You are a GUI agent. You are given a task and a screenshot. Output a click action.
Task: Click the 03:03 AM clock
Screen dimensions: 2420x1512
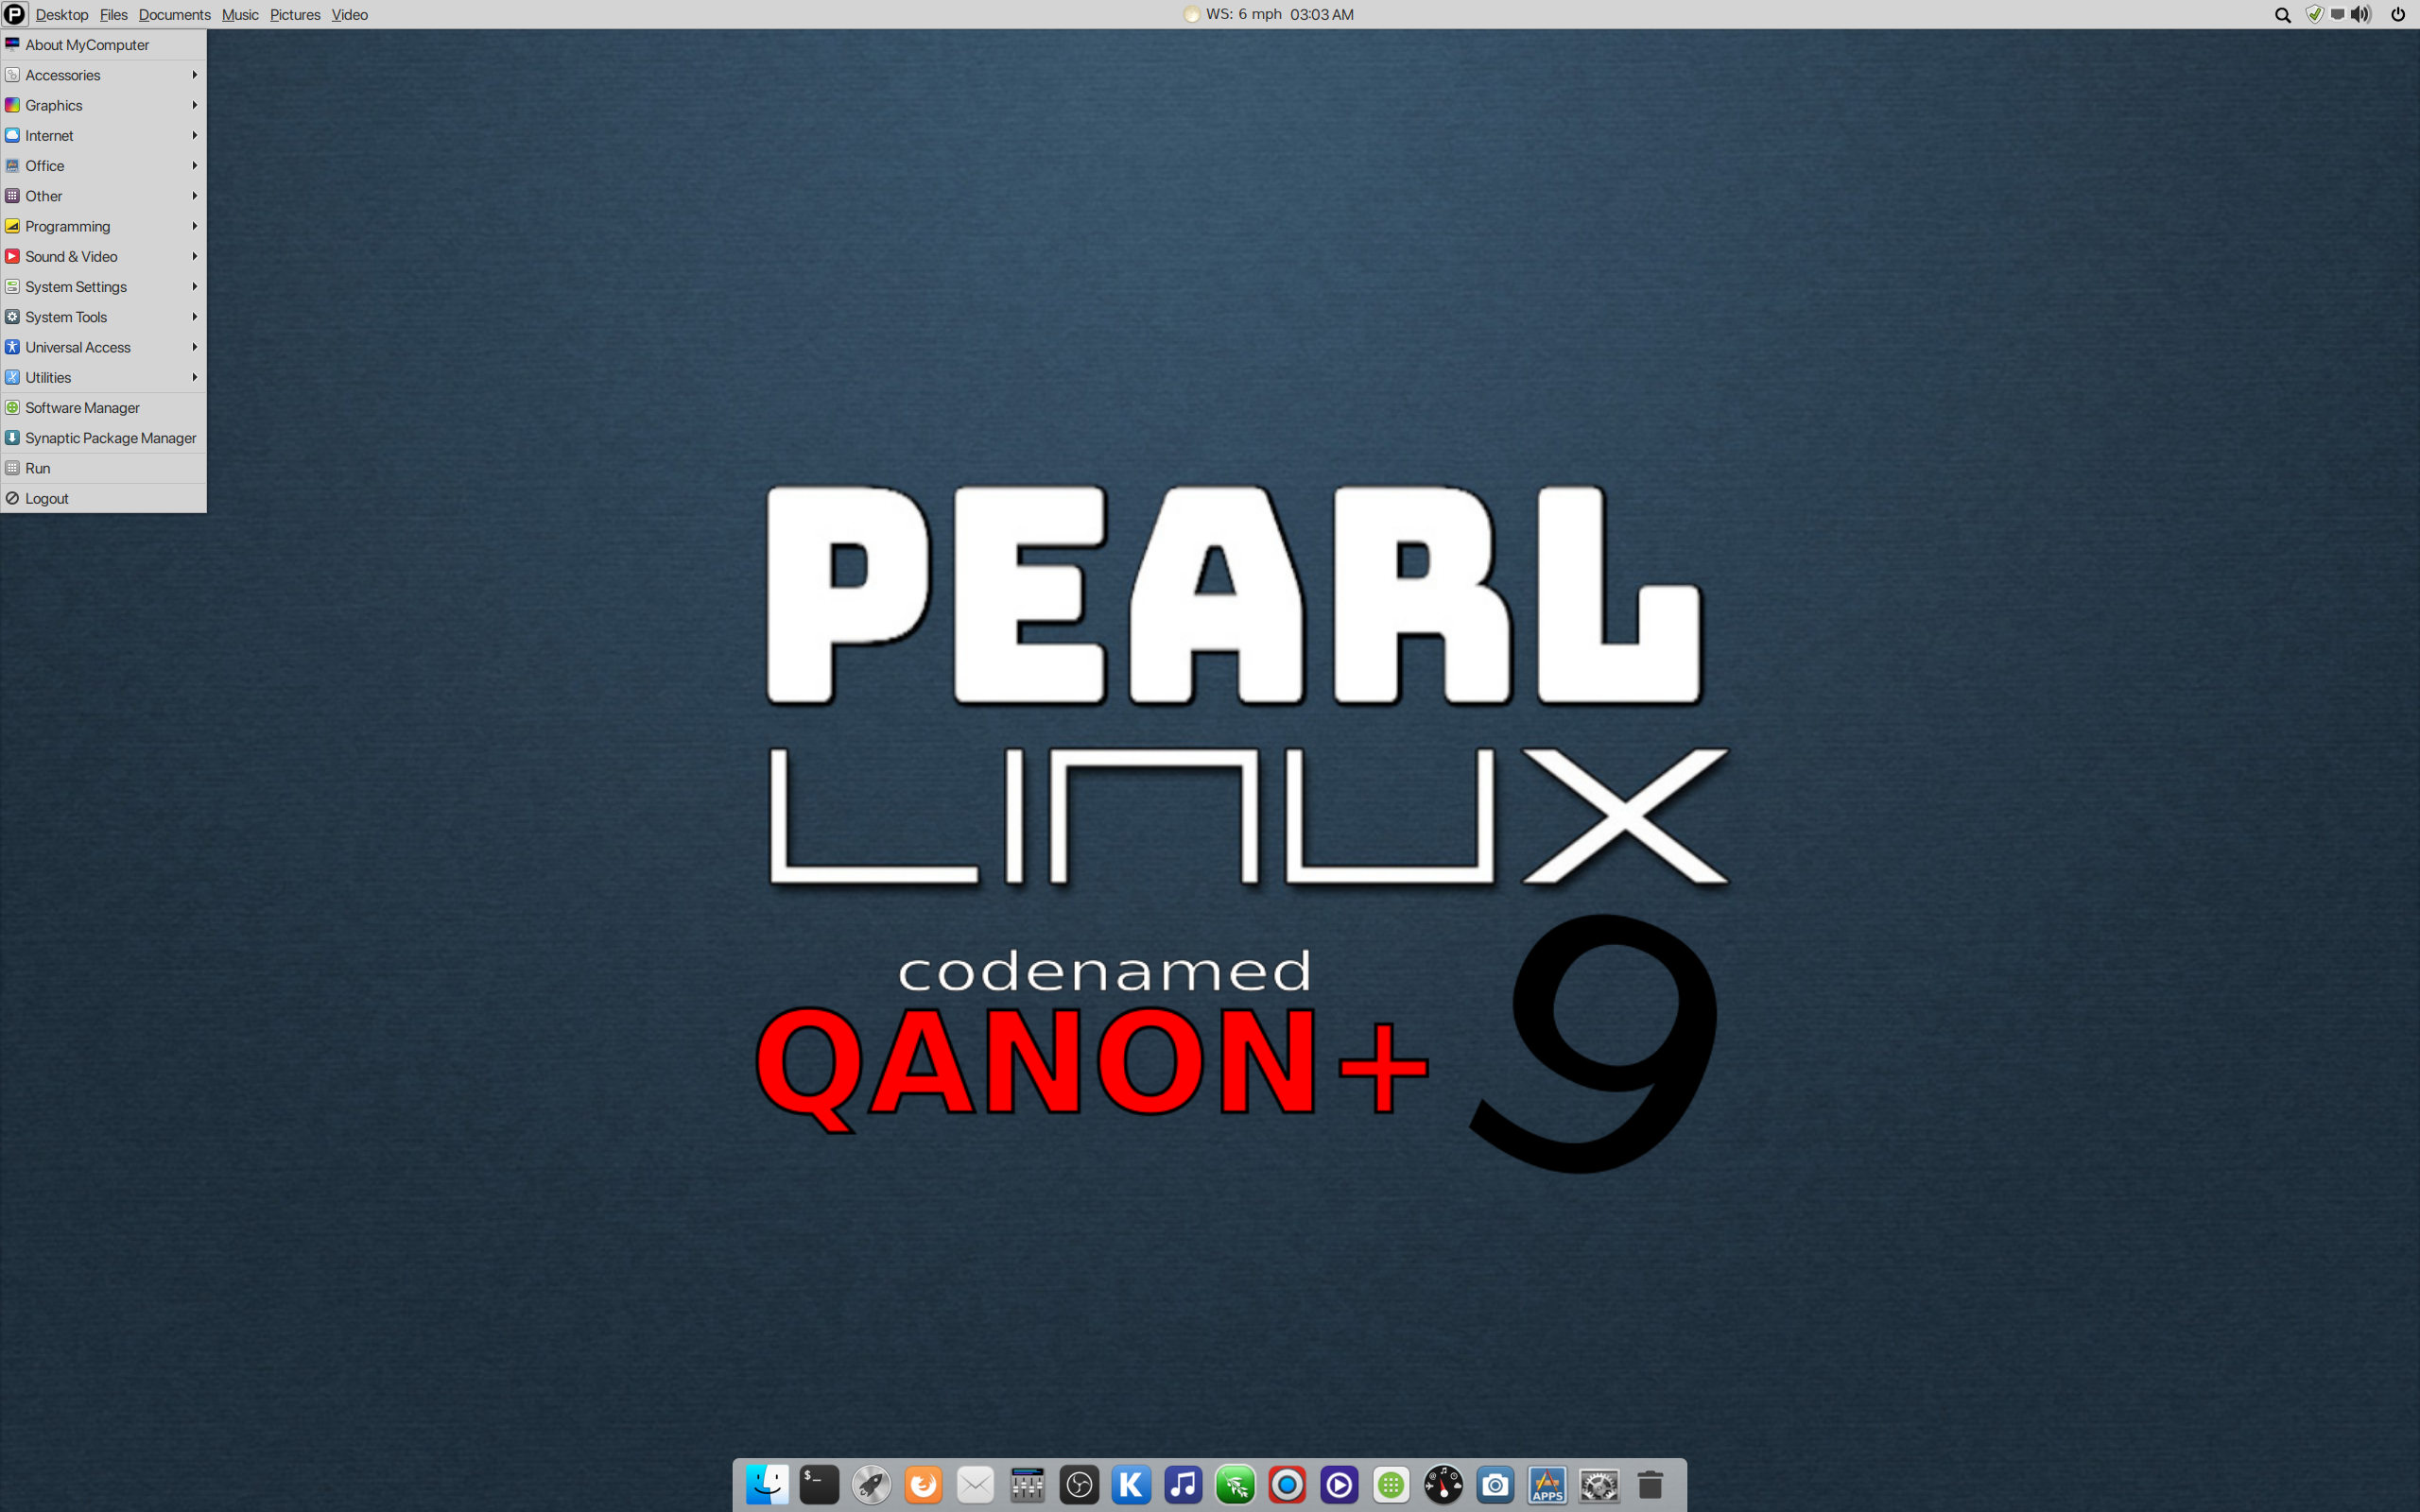tap(1321, 14)
